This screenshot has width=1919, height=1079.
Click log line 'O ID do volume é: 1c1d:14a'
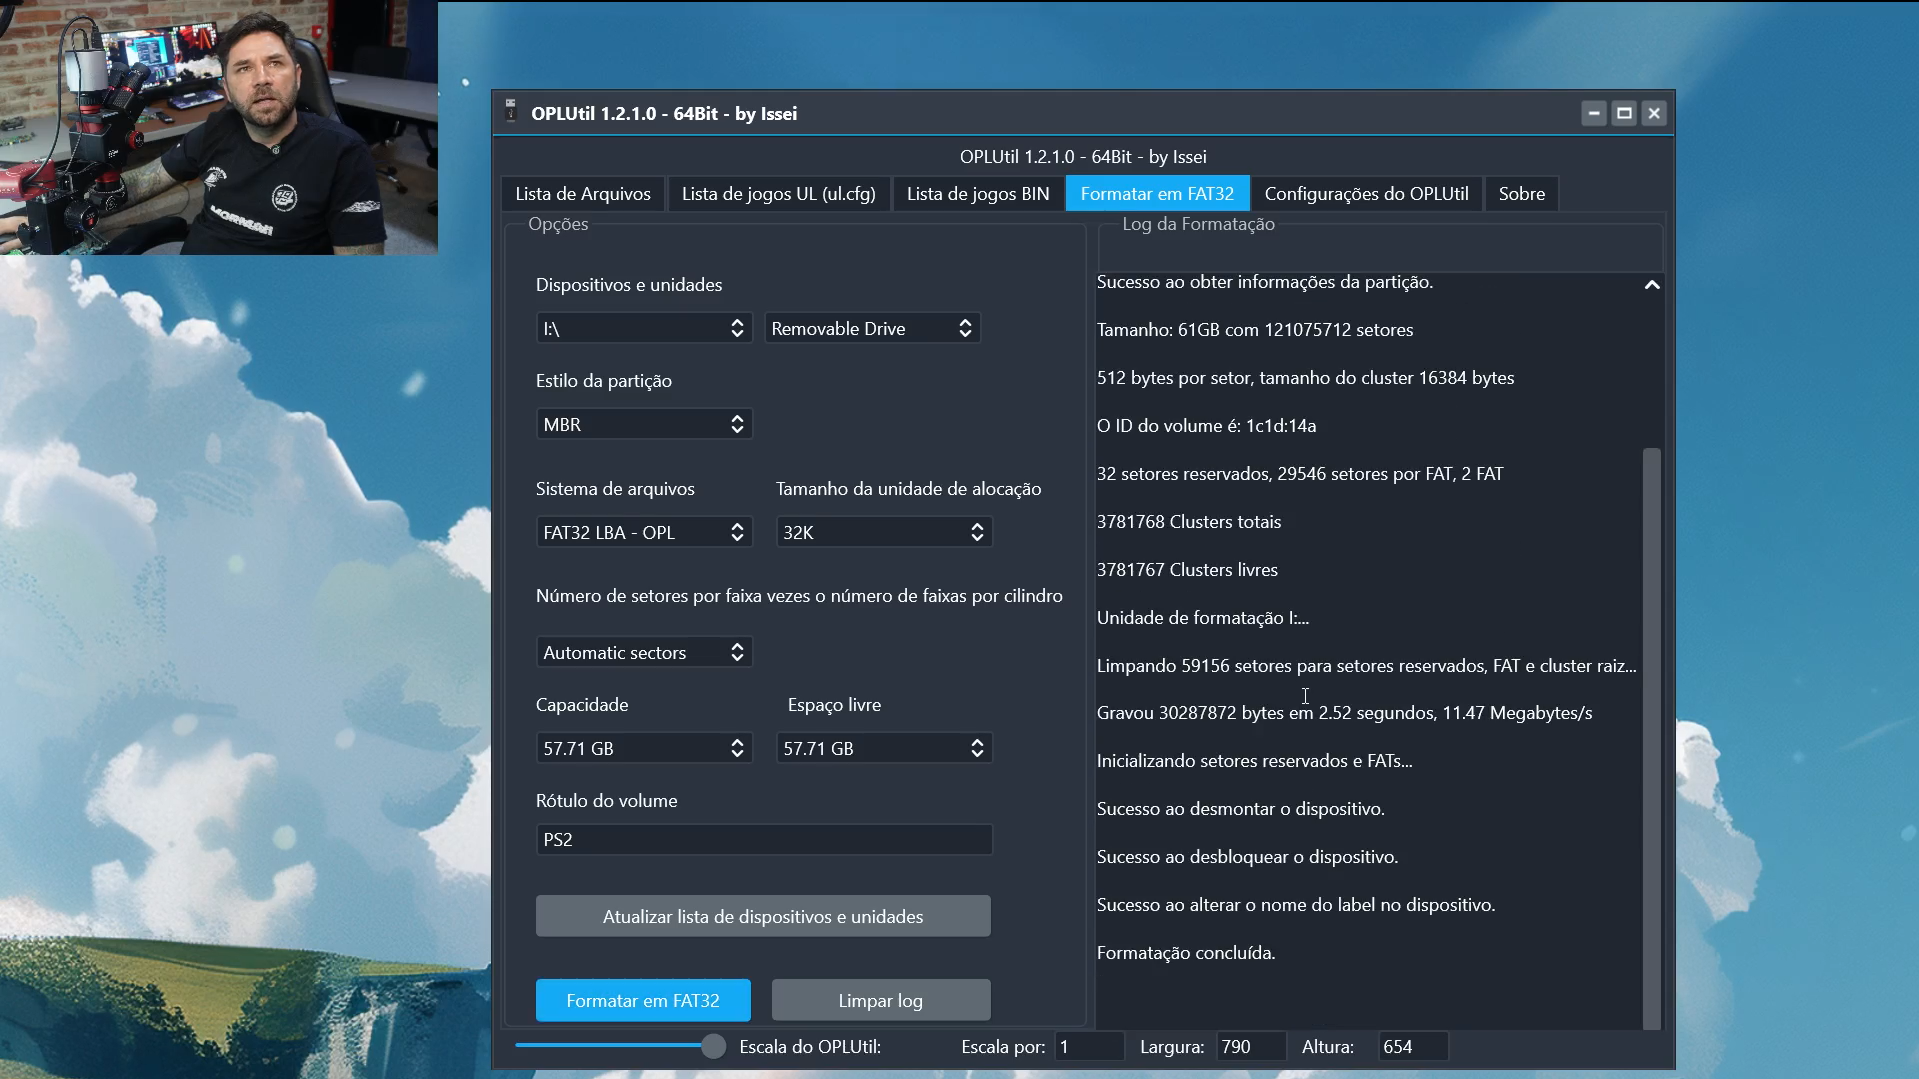click(1206, 426)
